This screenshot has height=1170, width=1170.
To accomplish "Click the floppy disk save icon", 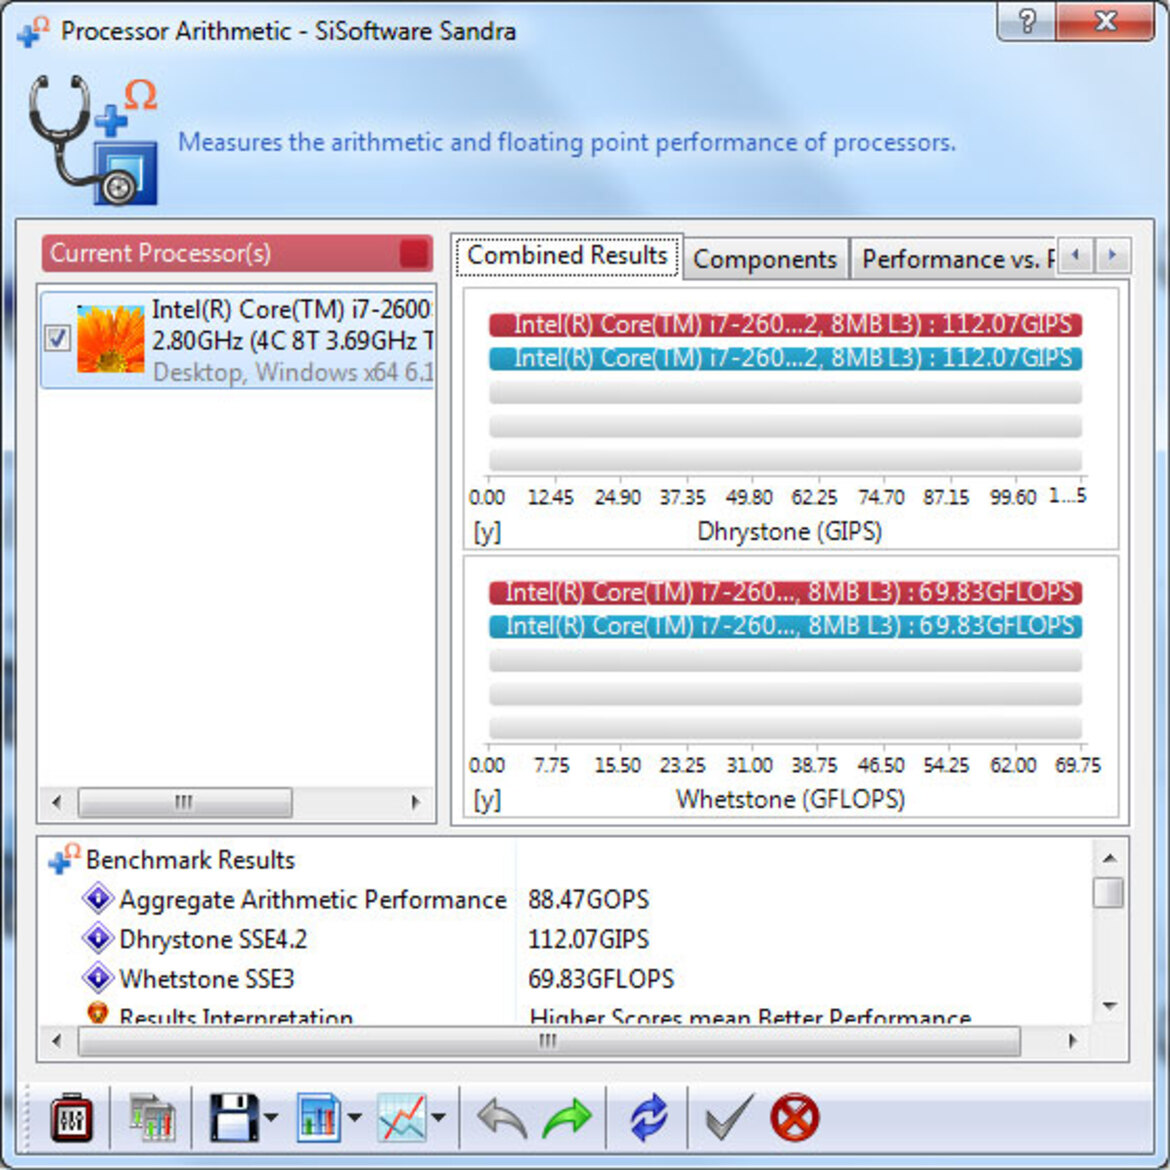I will [234, 1117].
